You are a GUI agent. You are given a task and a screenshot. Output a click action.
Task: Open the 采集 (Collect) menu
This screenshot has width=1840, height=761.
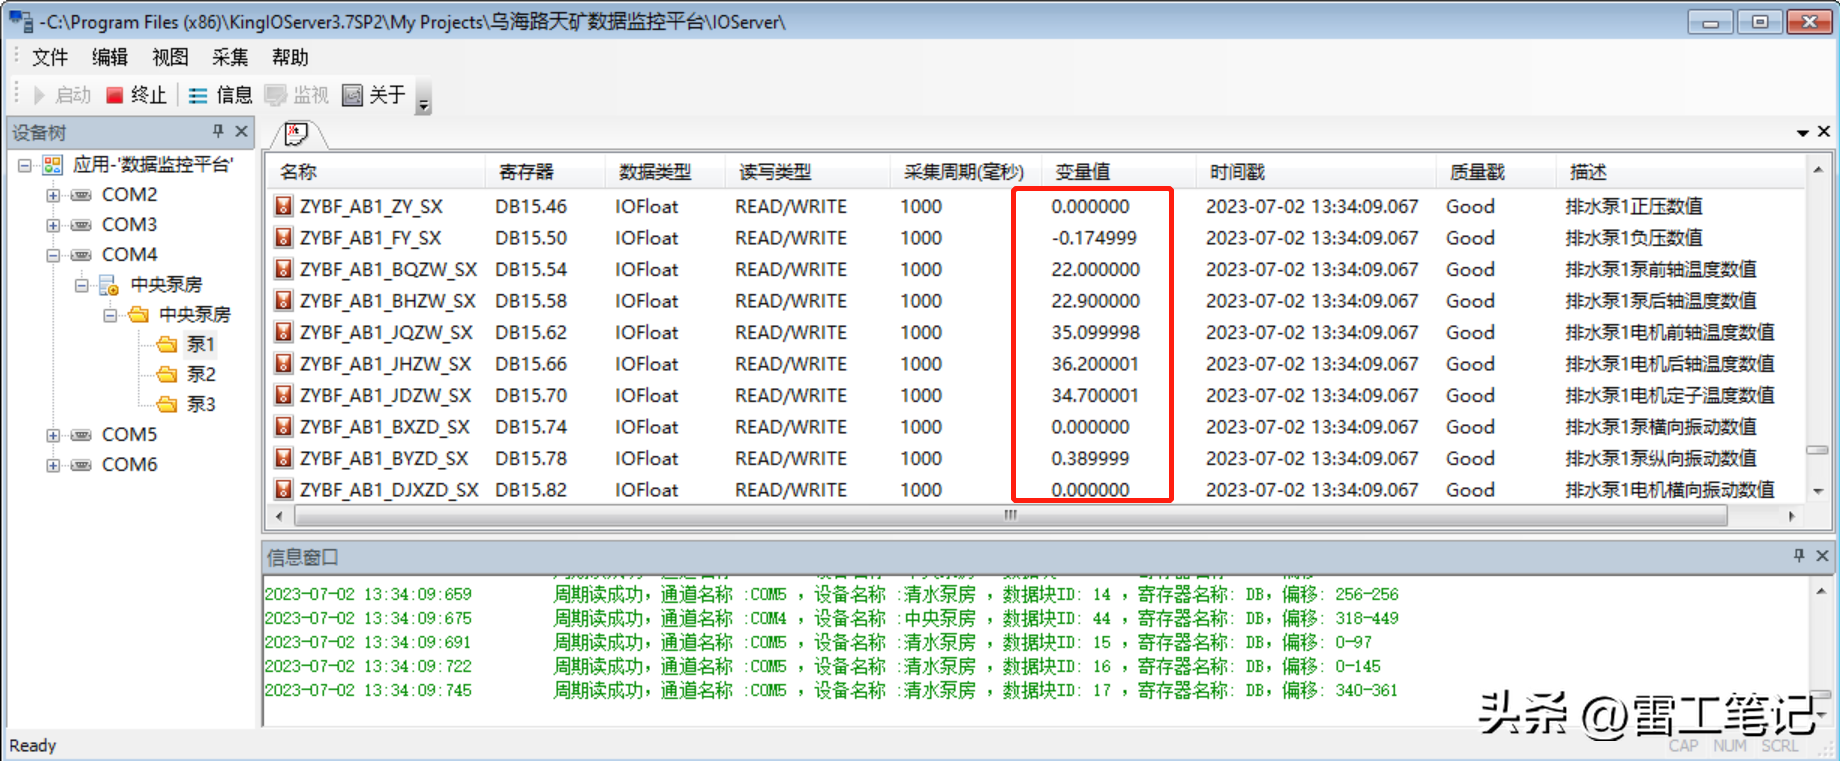(x=230, y=57)
